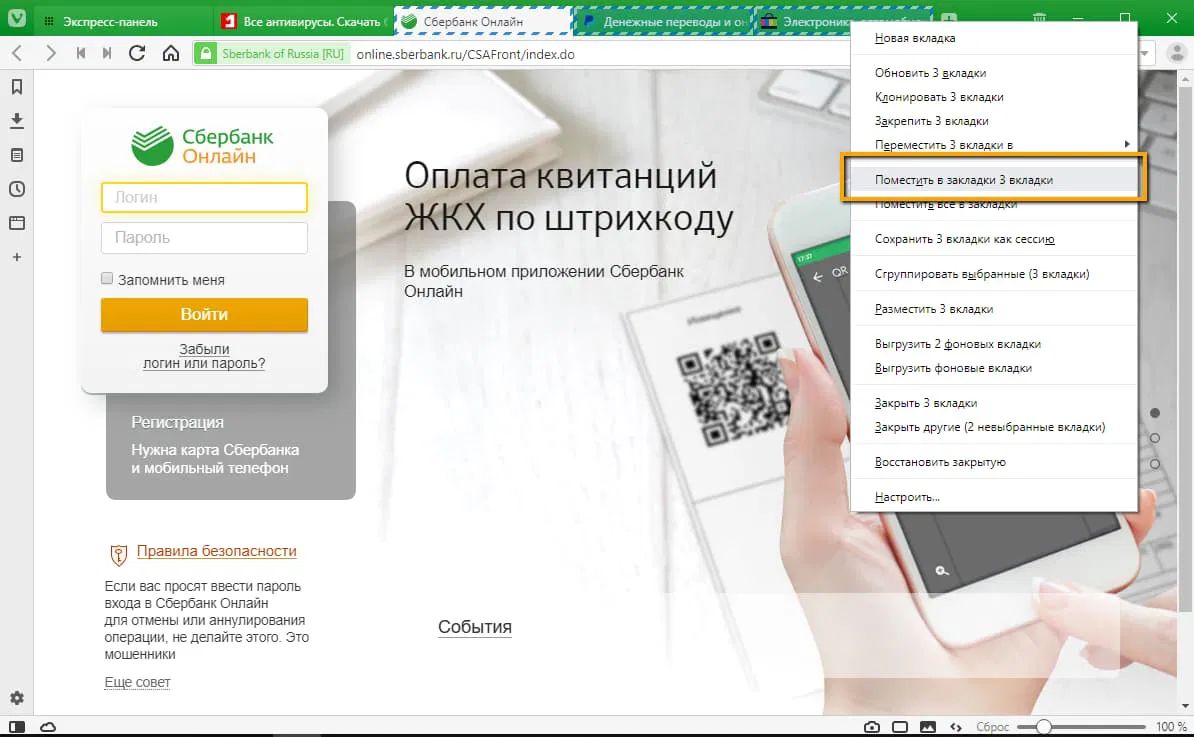This screenshot has height=737, width=1194.
Task: Open Забыли логин или пароль link
Action: click(x=204, y=356)
